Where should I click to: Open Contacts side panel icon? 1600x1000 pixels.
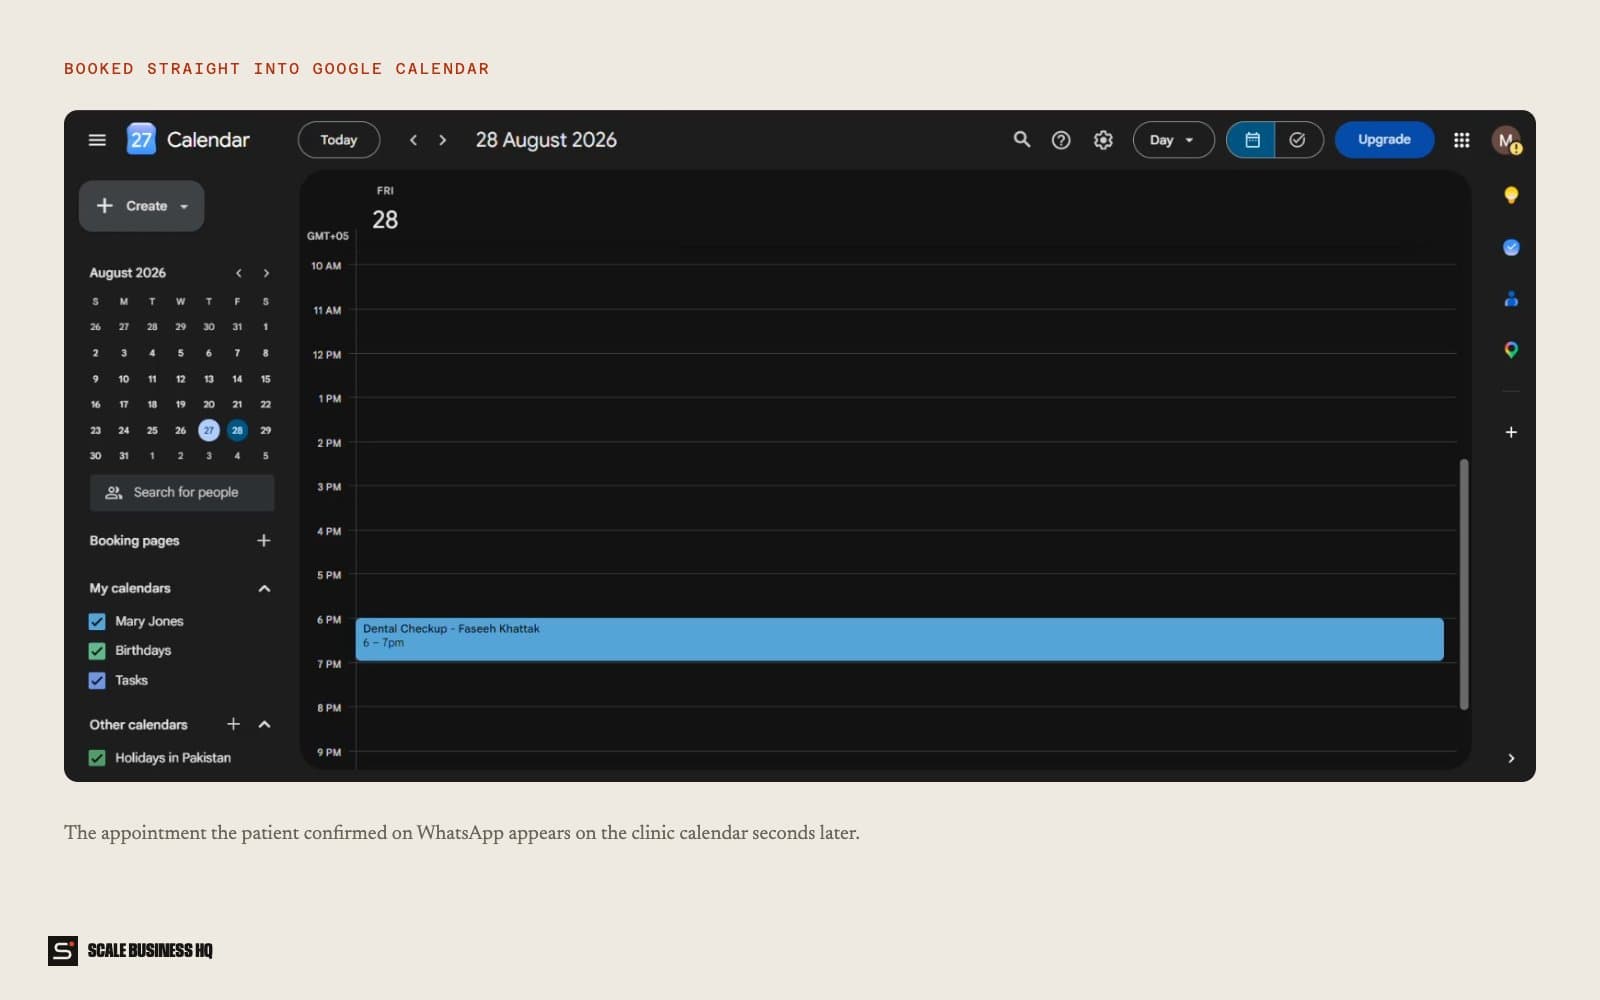(1511, 299)
